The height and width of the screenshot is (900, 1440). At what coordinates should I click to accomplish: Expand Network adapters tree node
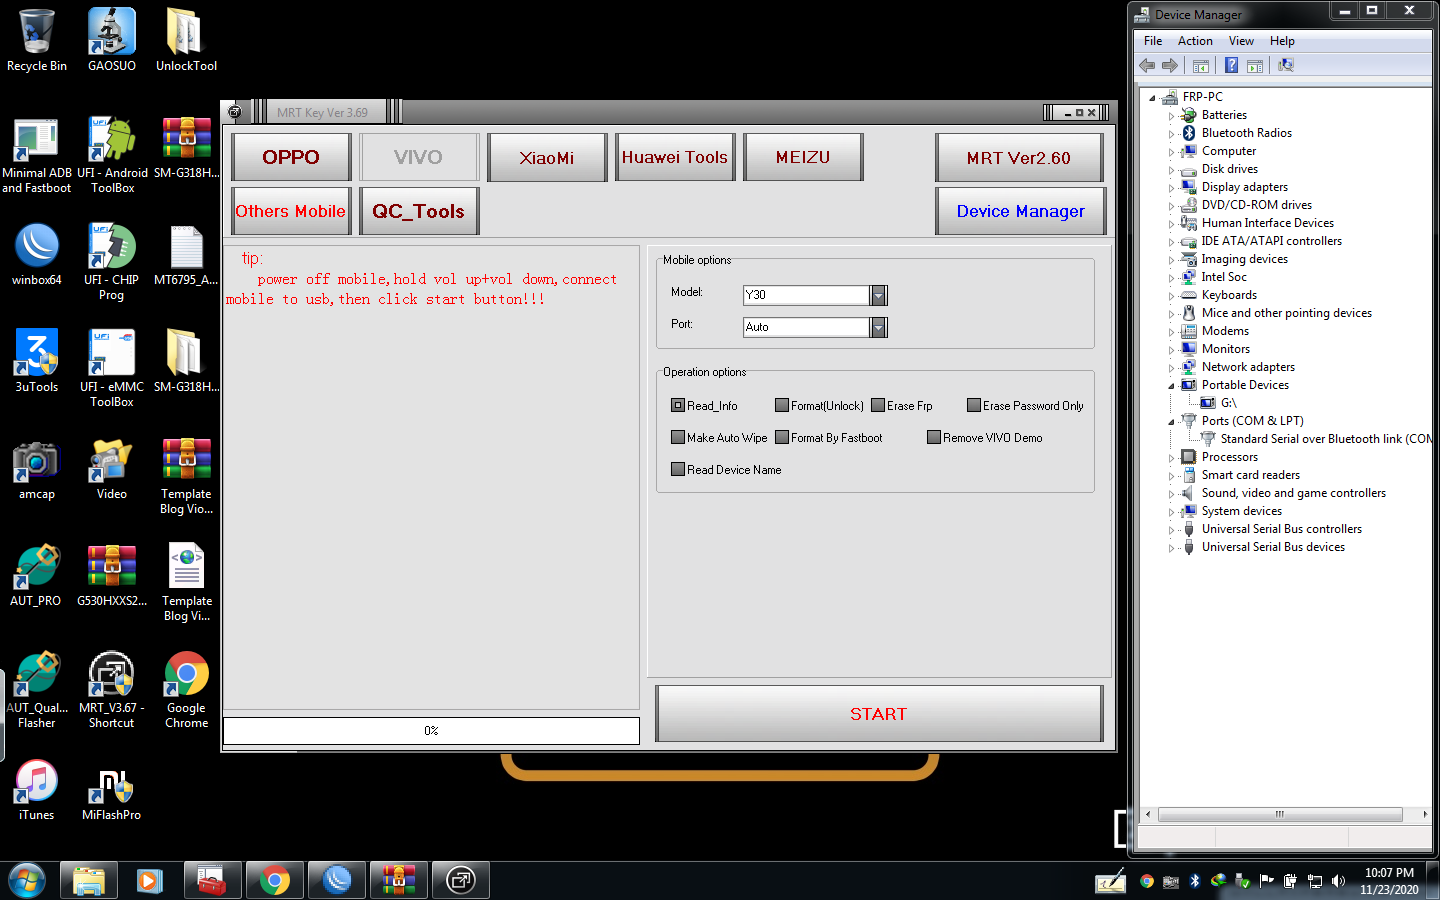[1171, 368]
